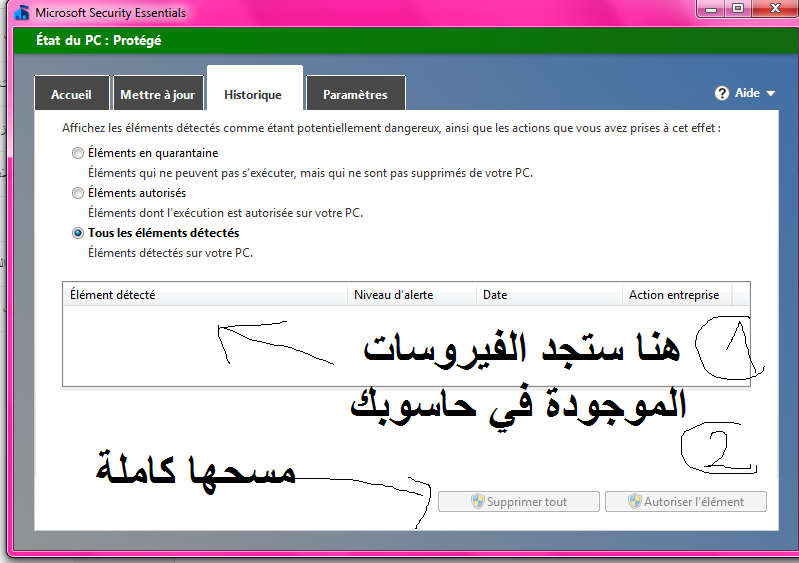Click the 'Affichez les éléments détectés' description
The image size is (799, 563).
pyautogui.click(x=391, y=128)
